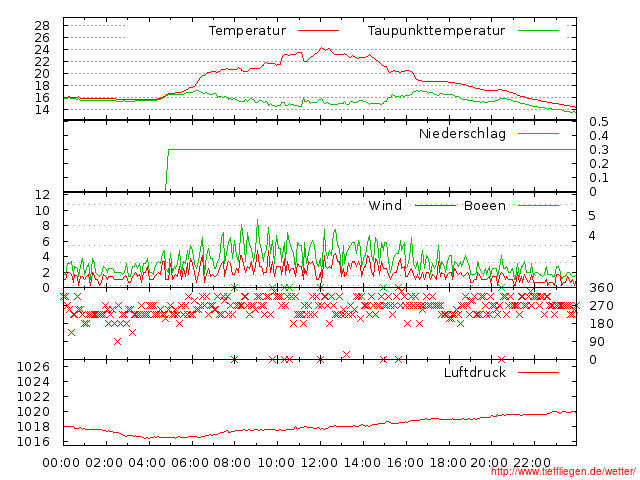The width and height of the screenshot is (640, 480).
Task: Click the 20:00 time axis label
Action: (489, 463)
